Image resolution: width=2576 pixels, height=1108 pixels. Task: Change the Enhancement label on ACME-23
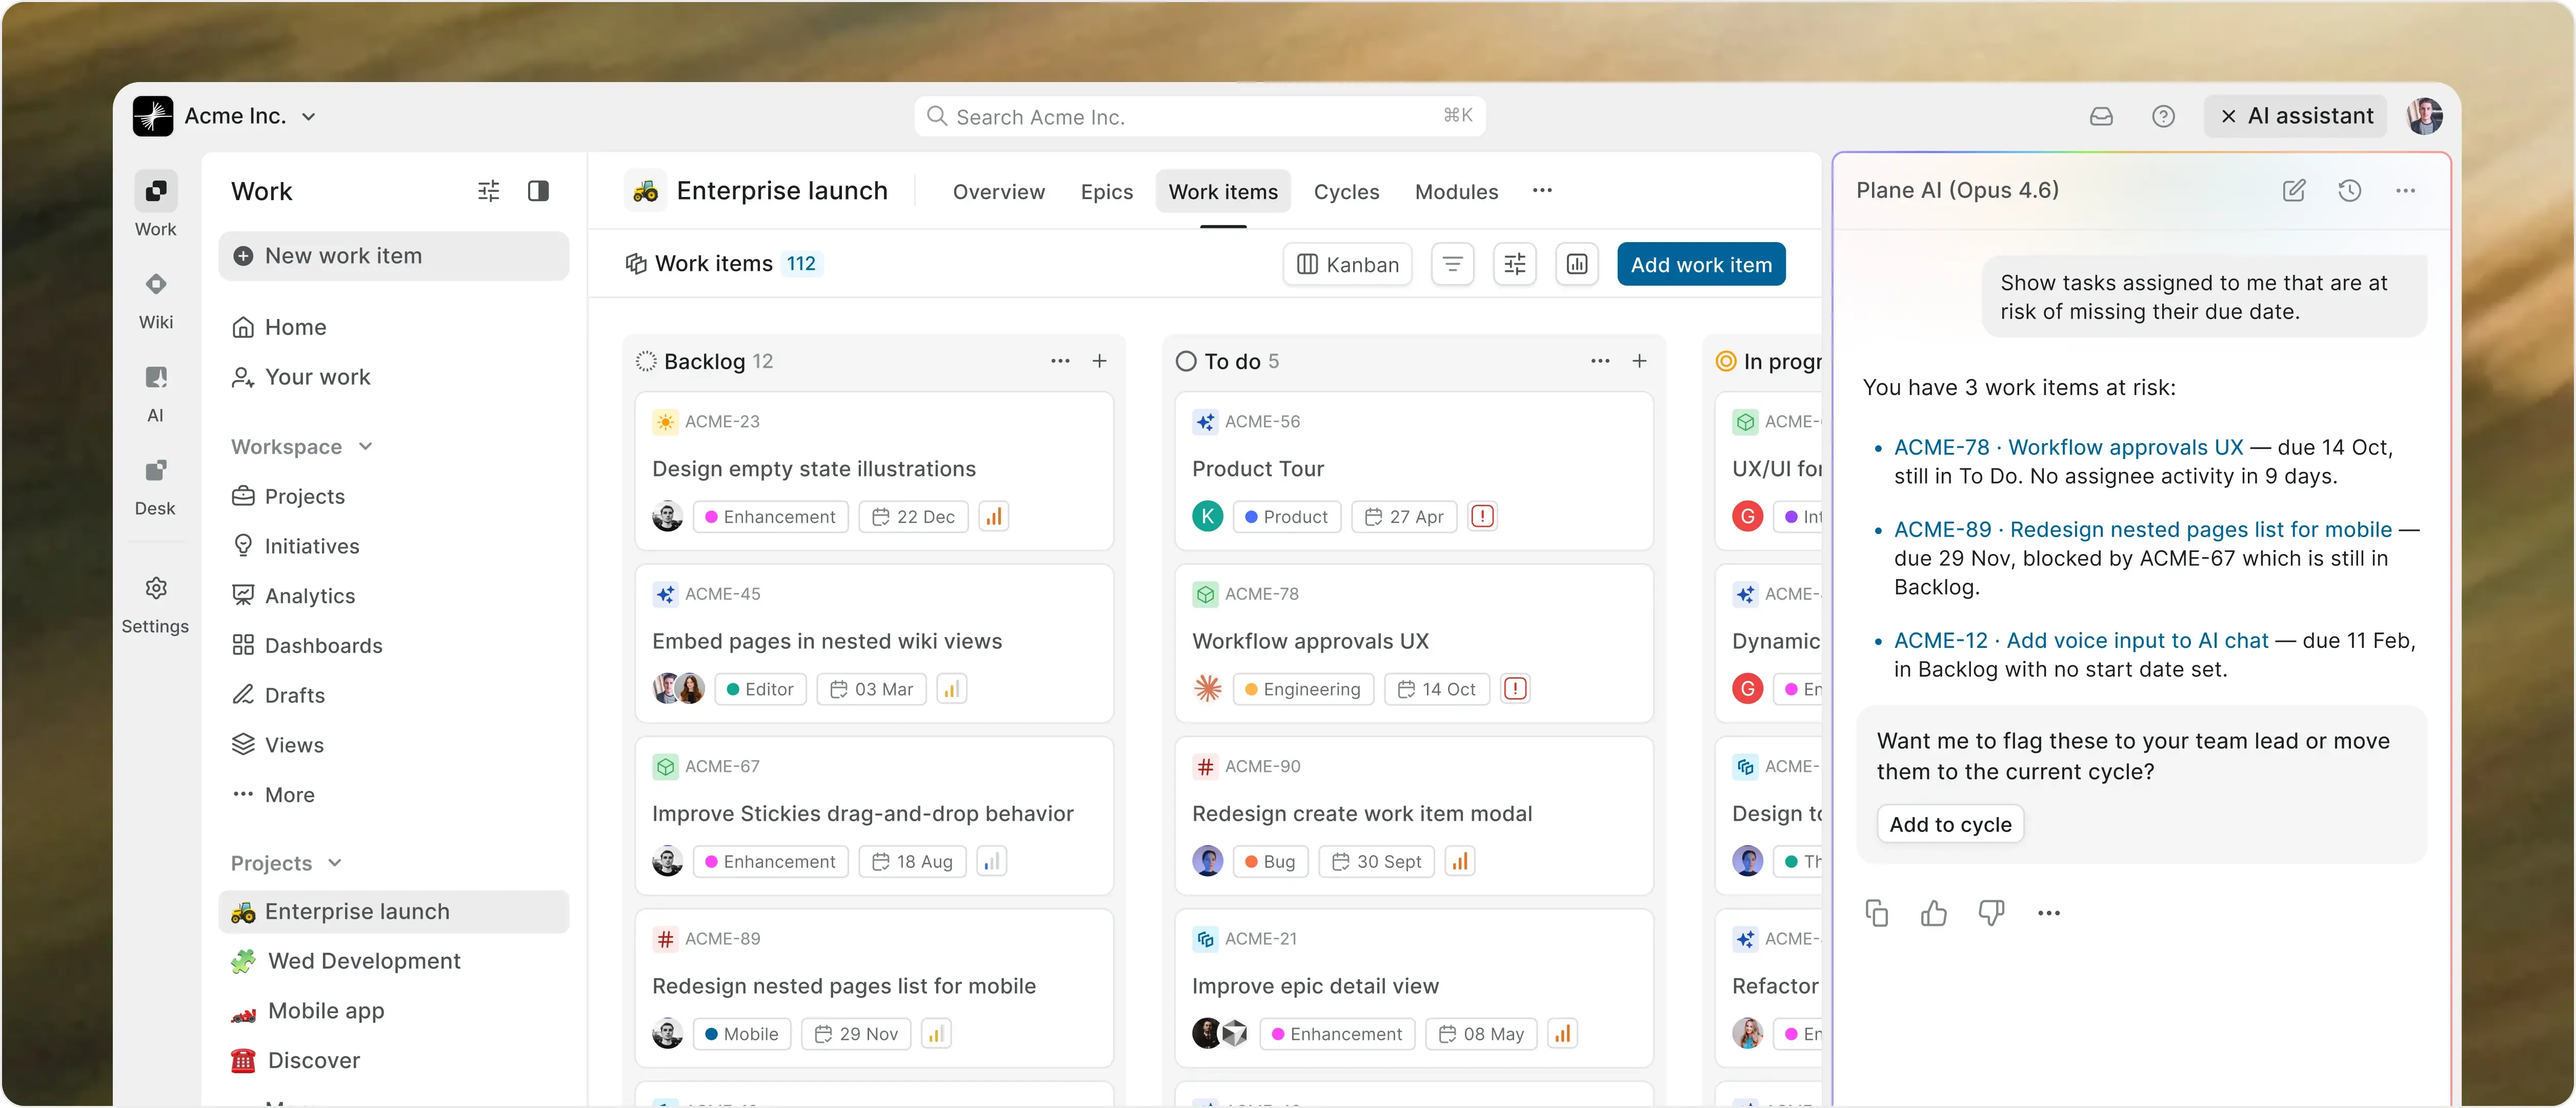pyautogui.click(x=770, y=517)
